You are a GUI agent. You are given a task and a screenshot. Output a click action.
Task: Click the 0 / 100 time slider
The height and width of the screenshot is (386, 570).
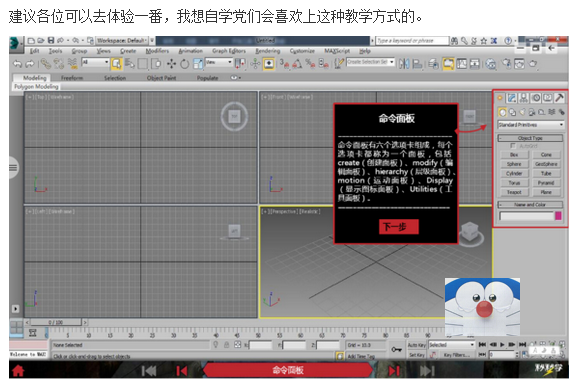point(56,322)
